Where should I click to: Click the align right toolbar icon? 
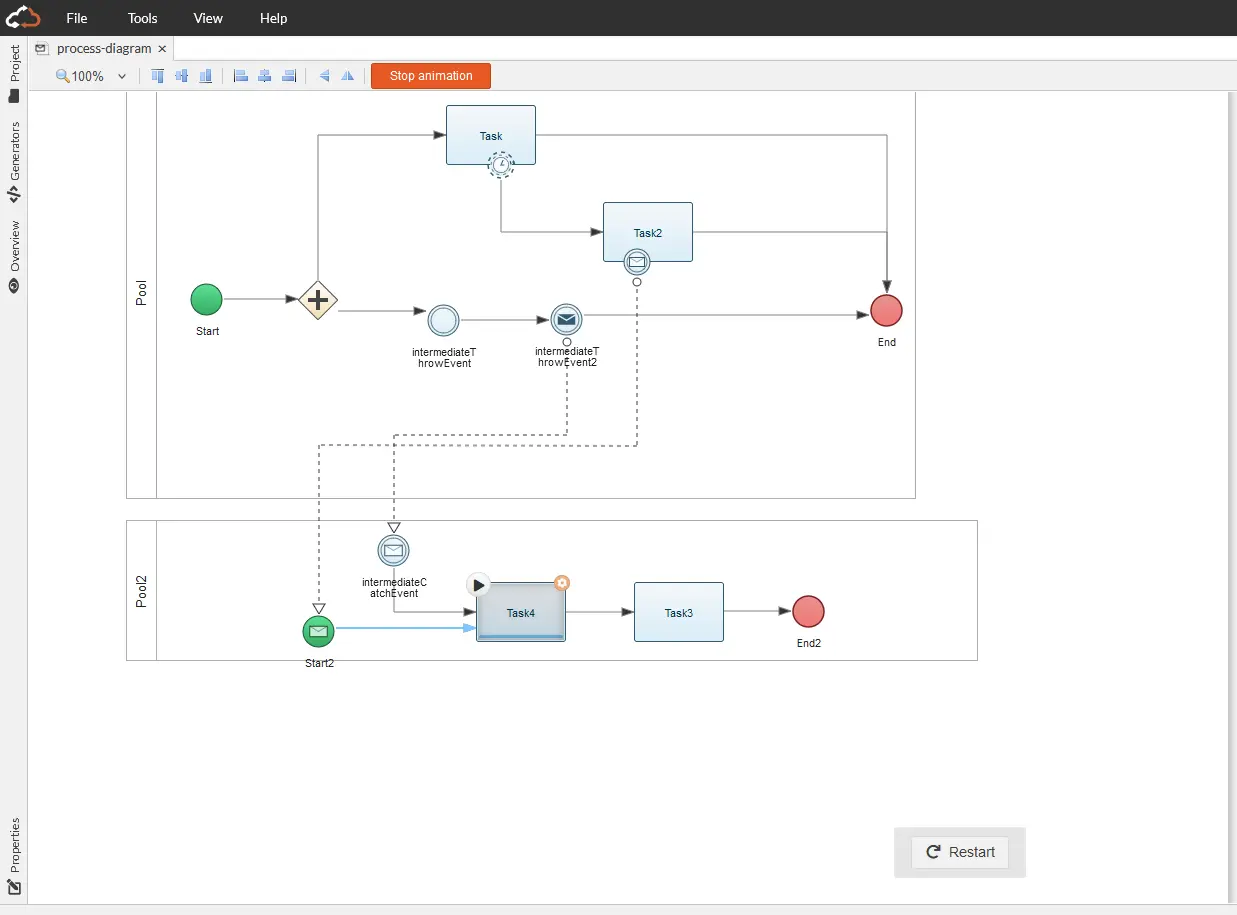pos(289,76)
